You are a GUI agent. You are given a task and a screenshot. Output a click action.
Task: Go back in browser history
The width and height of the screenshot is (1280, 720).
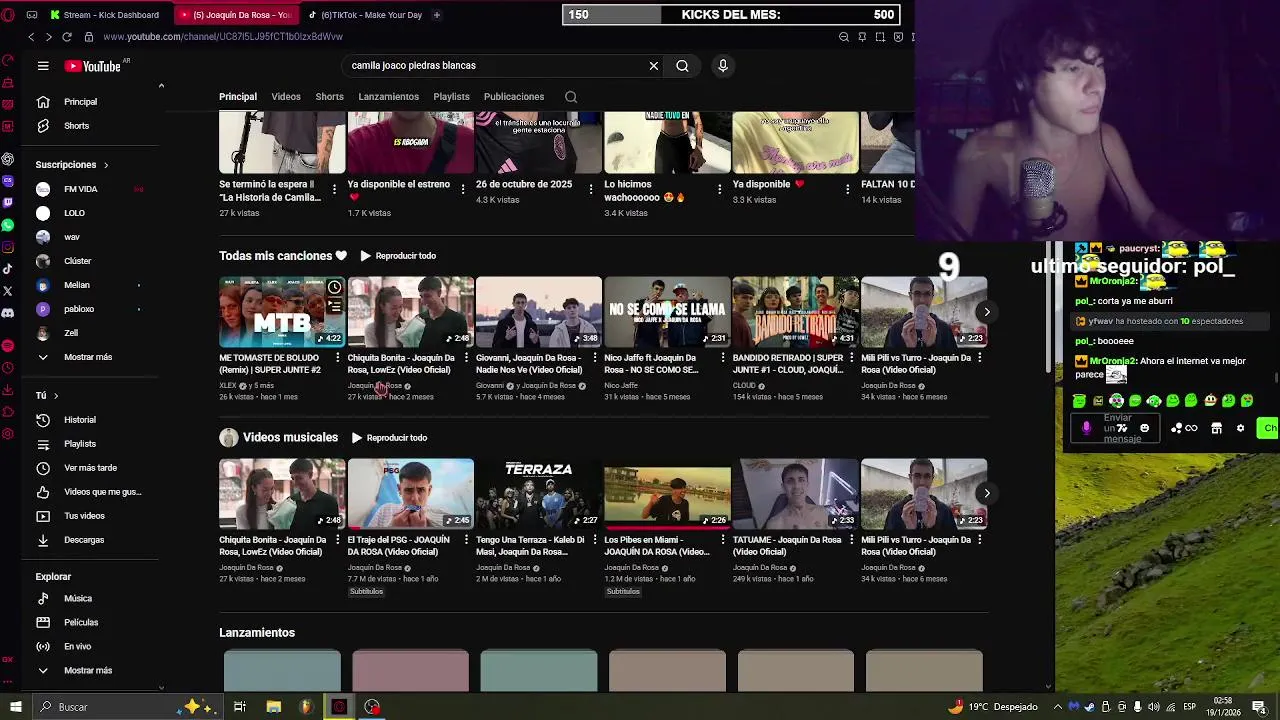31,37
